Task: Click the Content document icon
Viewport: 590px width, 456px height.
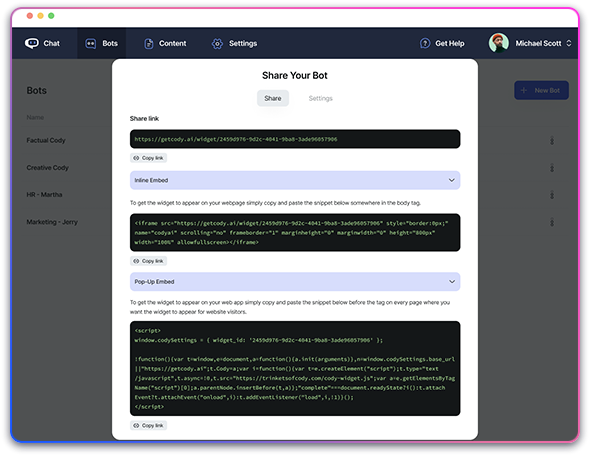Action: click(149, 44)
